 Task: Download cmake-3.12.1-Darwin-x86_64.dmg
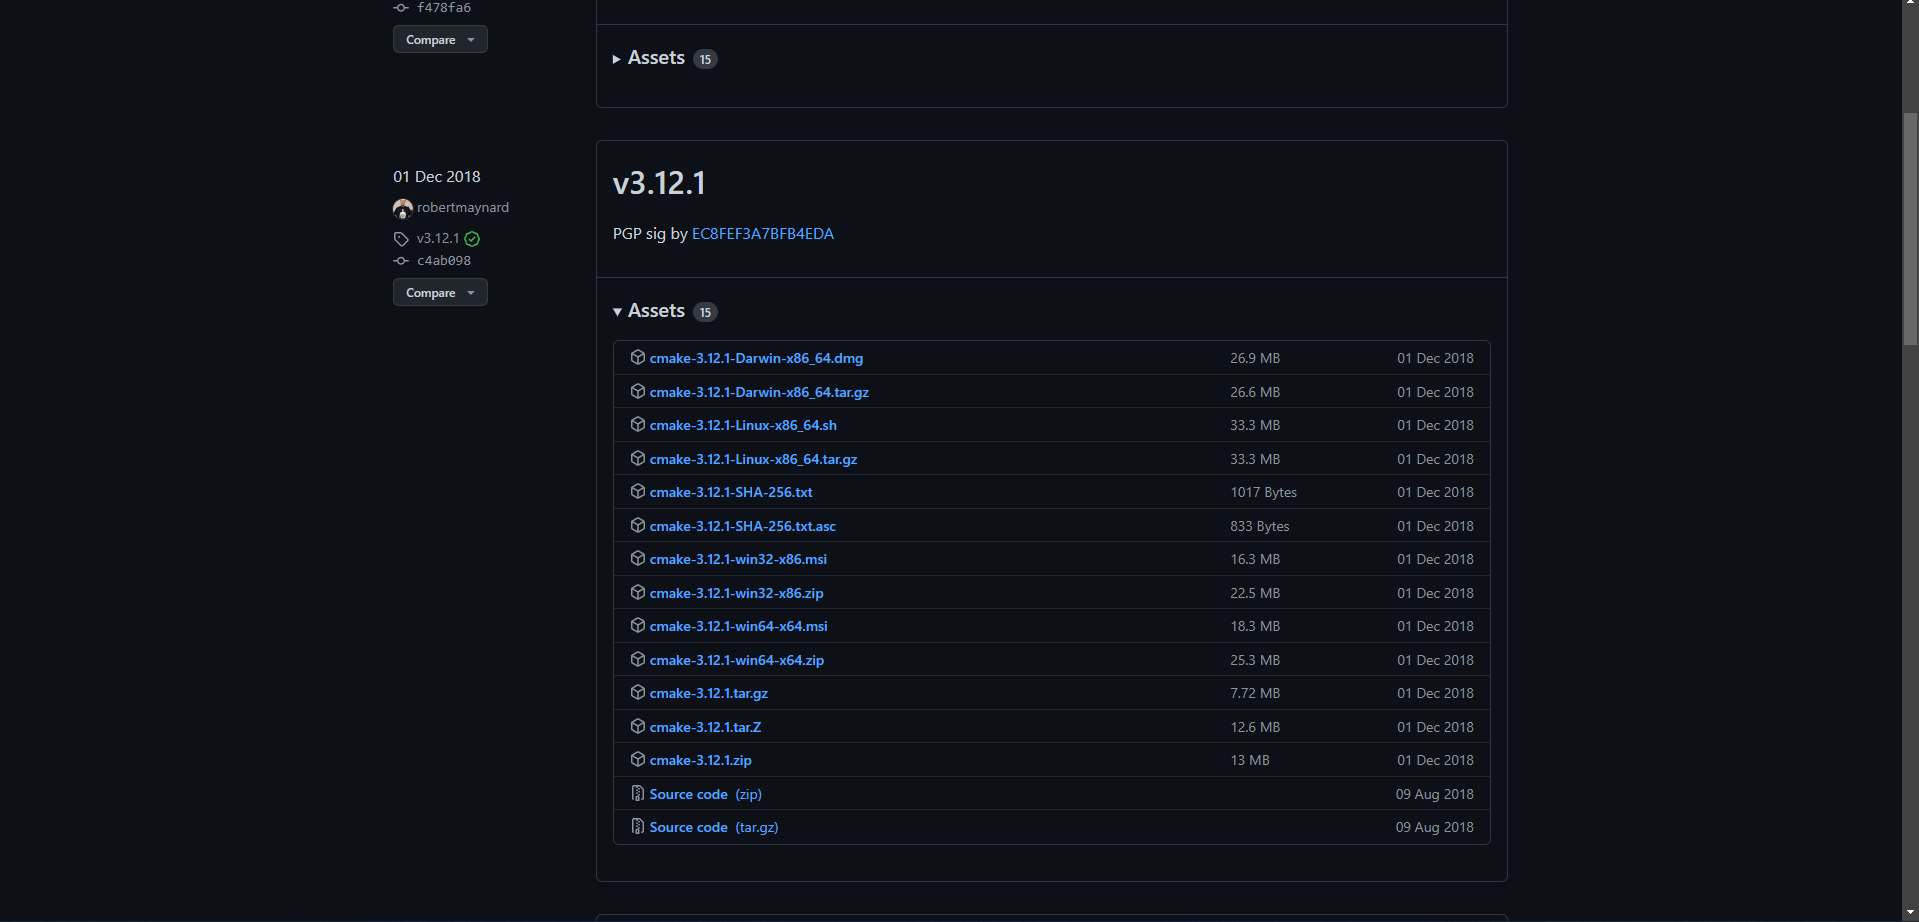pyautogui.click(x=756, y=358)
